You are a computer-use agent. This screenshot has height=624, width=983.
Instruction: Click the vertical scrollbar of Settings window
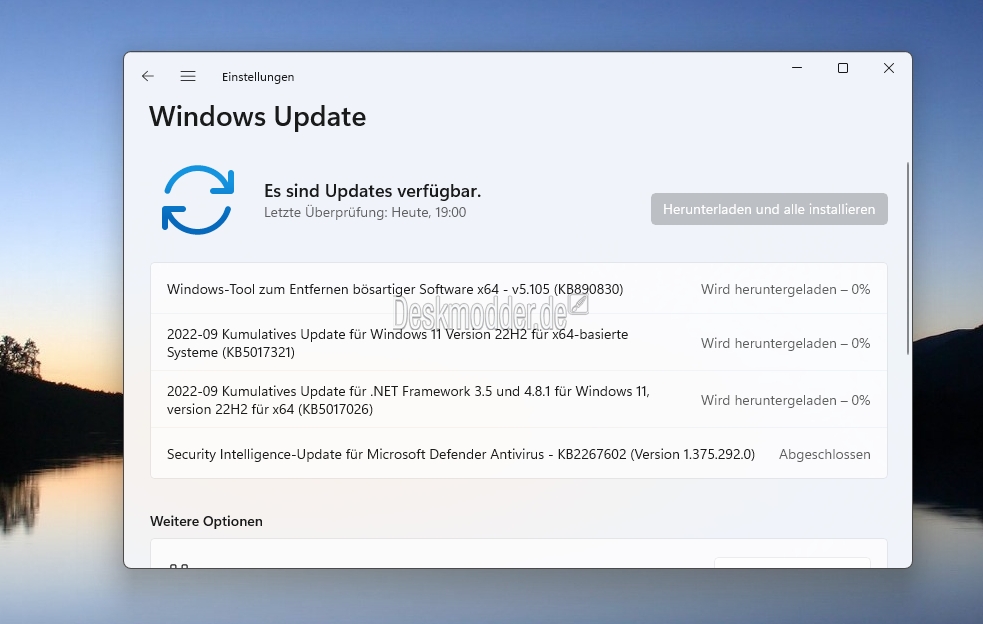point(907,258)
